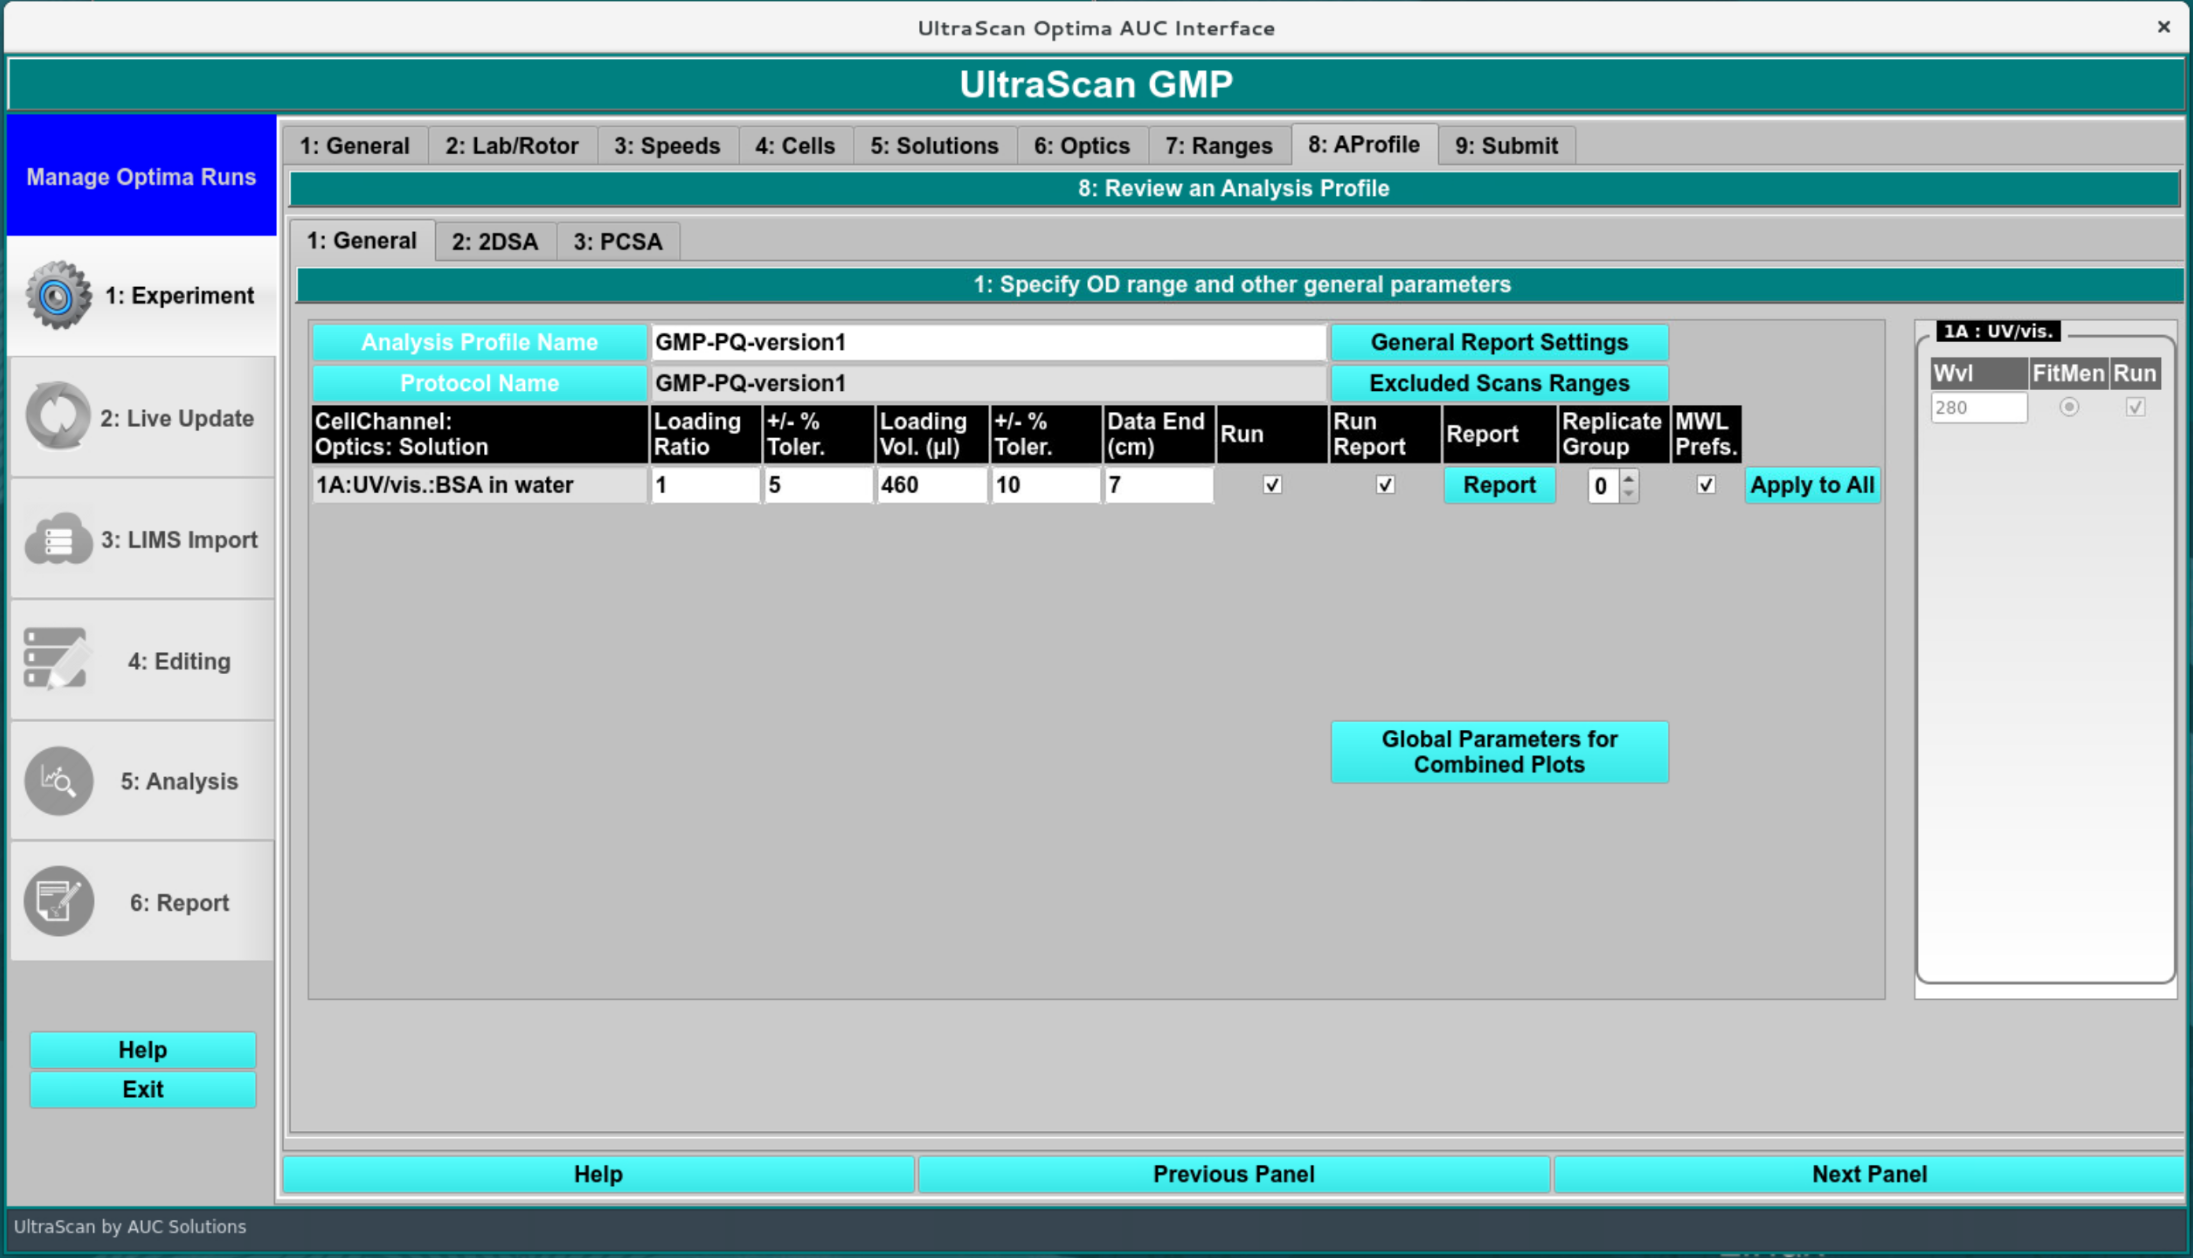Open the 9: Submit tab
2193x1258 pixels.
1505,146
